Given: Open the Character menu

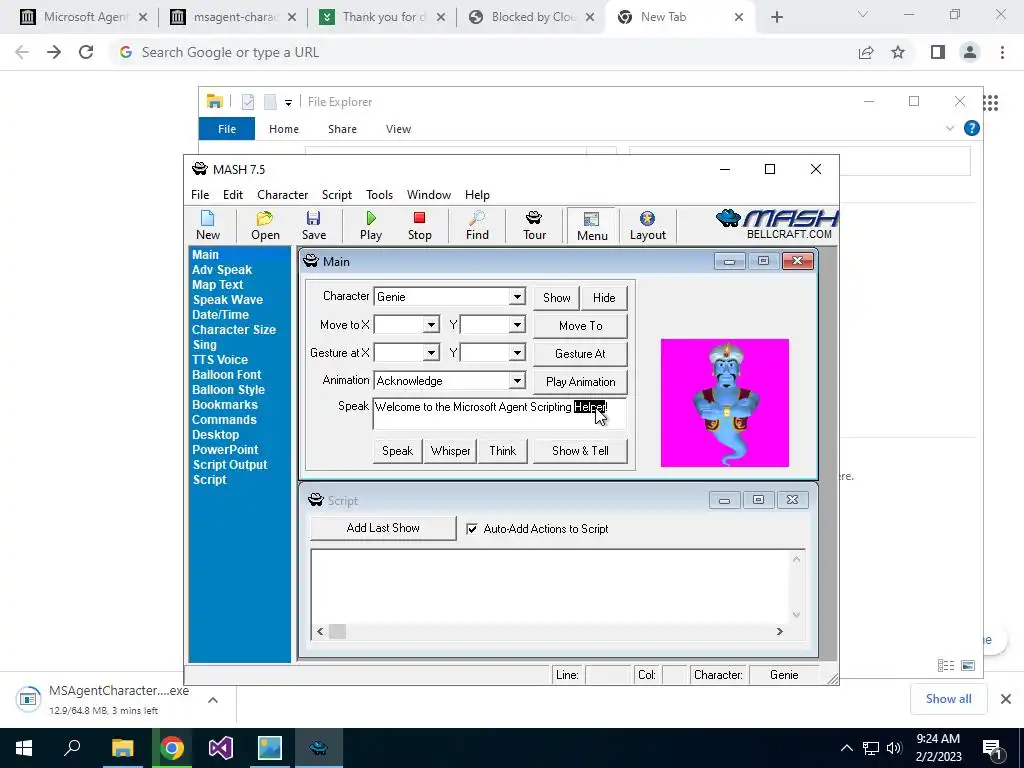Looking at the screenshot, I should click(x=282, y=195).
